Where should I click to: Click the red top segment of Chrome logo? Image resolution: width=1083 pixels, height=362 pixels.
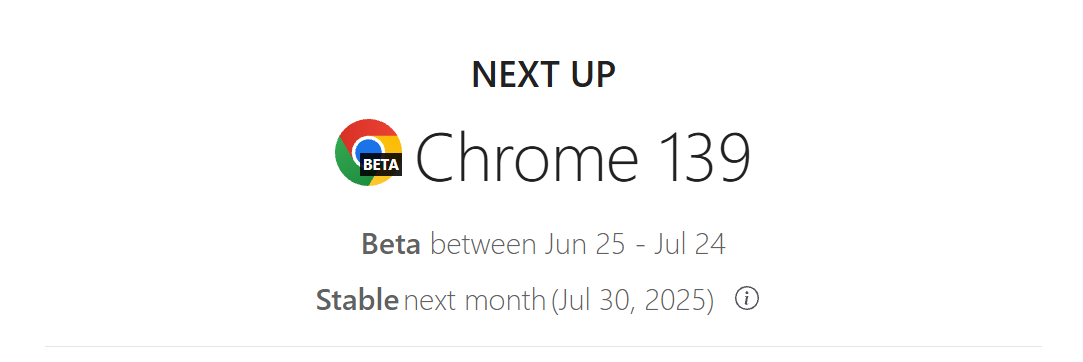pos(368,131)
